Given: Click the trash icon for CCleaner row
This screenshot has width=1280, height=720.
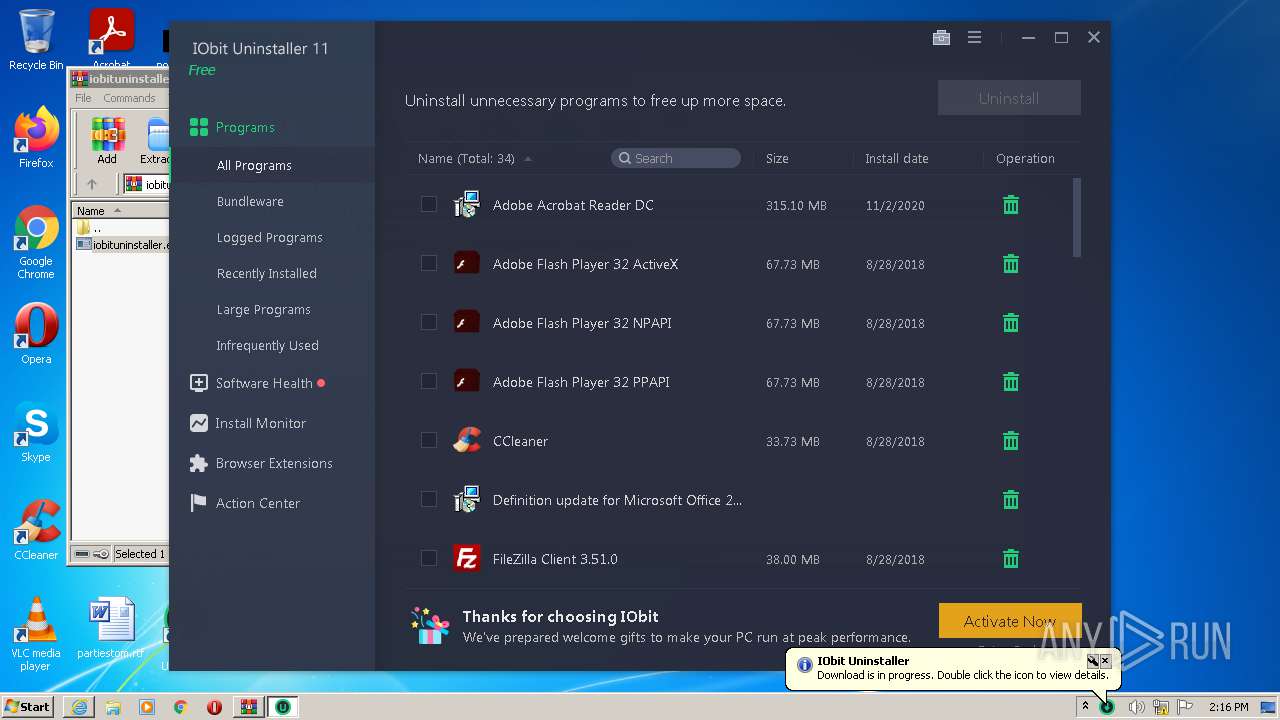Looking at the screenshot, I should [x=1011, y=441].
